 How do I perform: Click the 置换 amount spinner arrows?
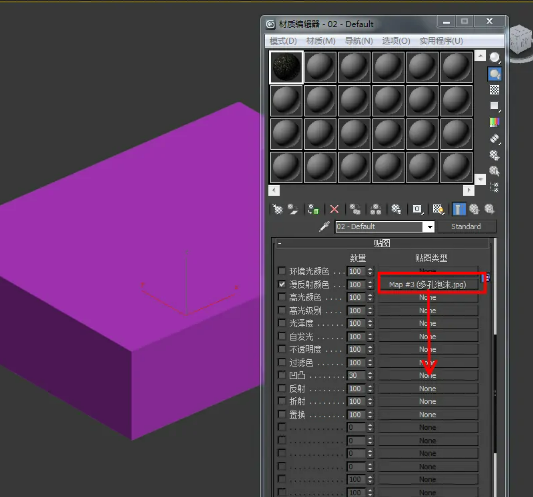coord(370,414)
